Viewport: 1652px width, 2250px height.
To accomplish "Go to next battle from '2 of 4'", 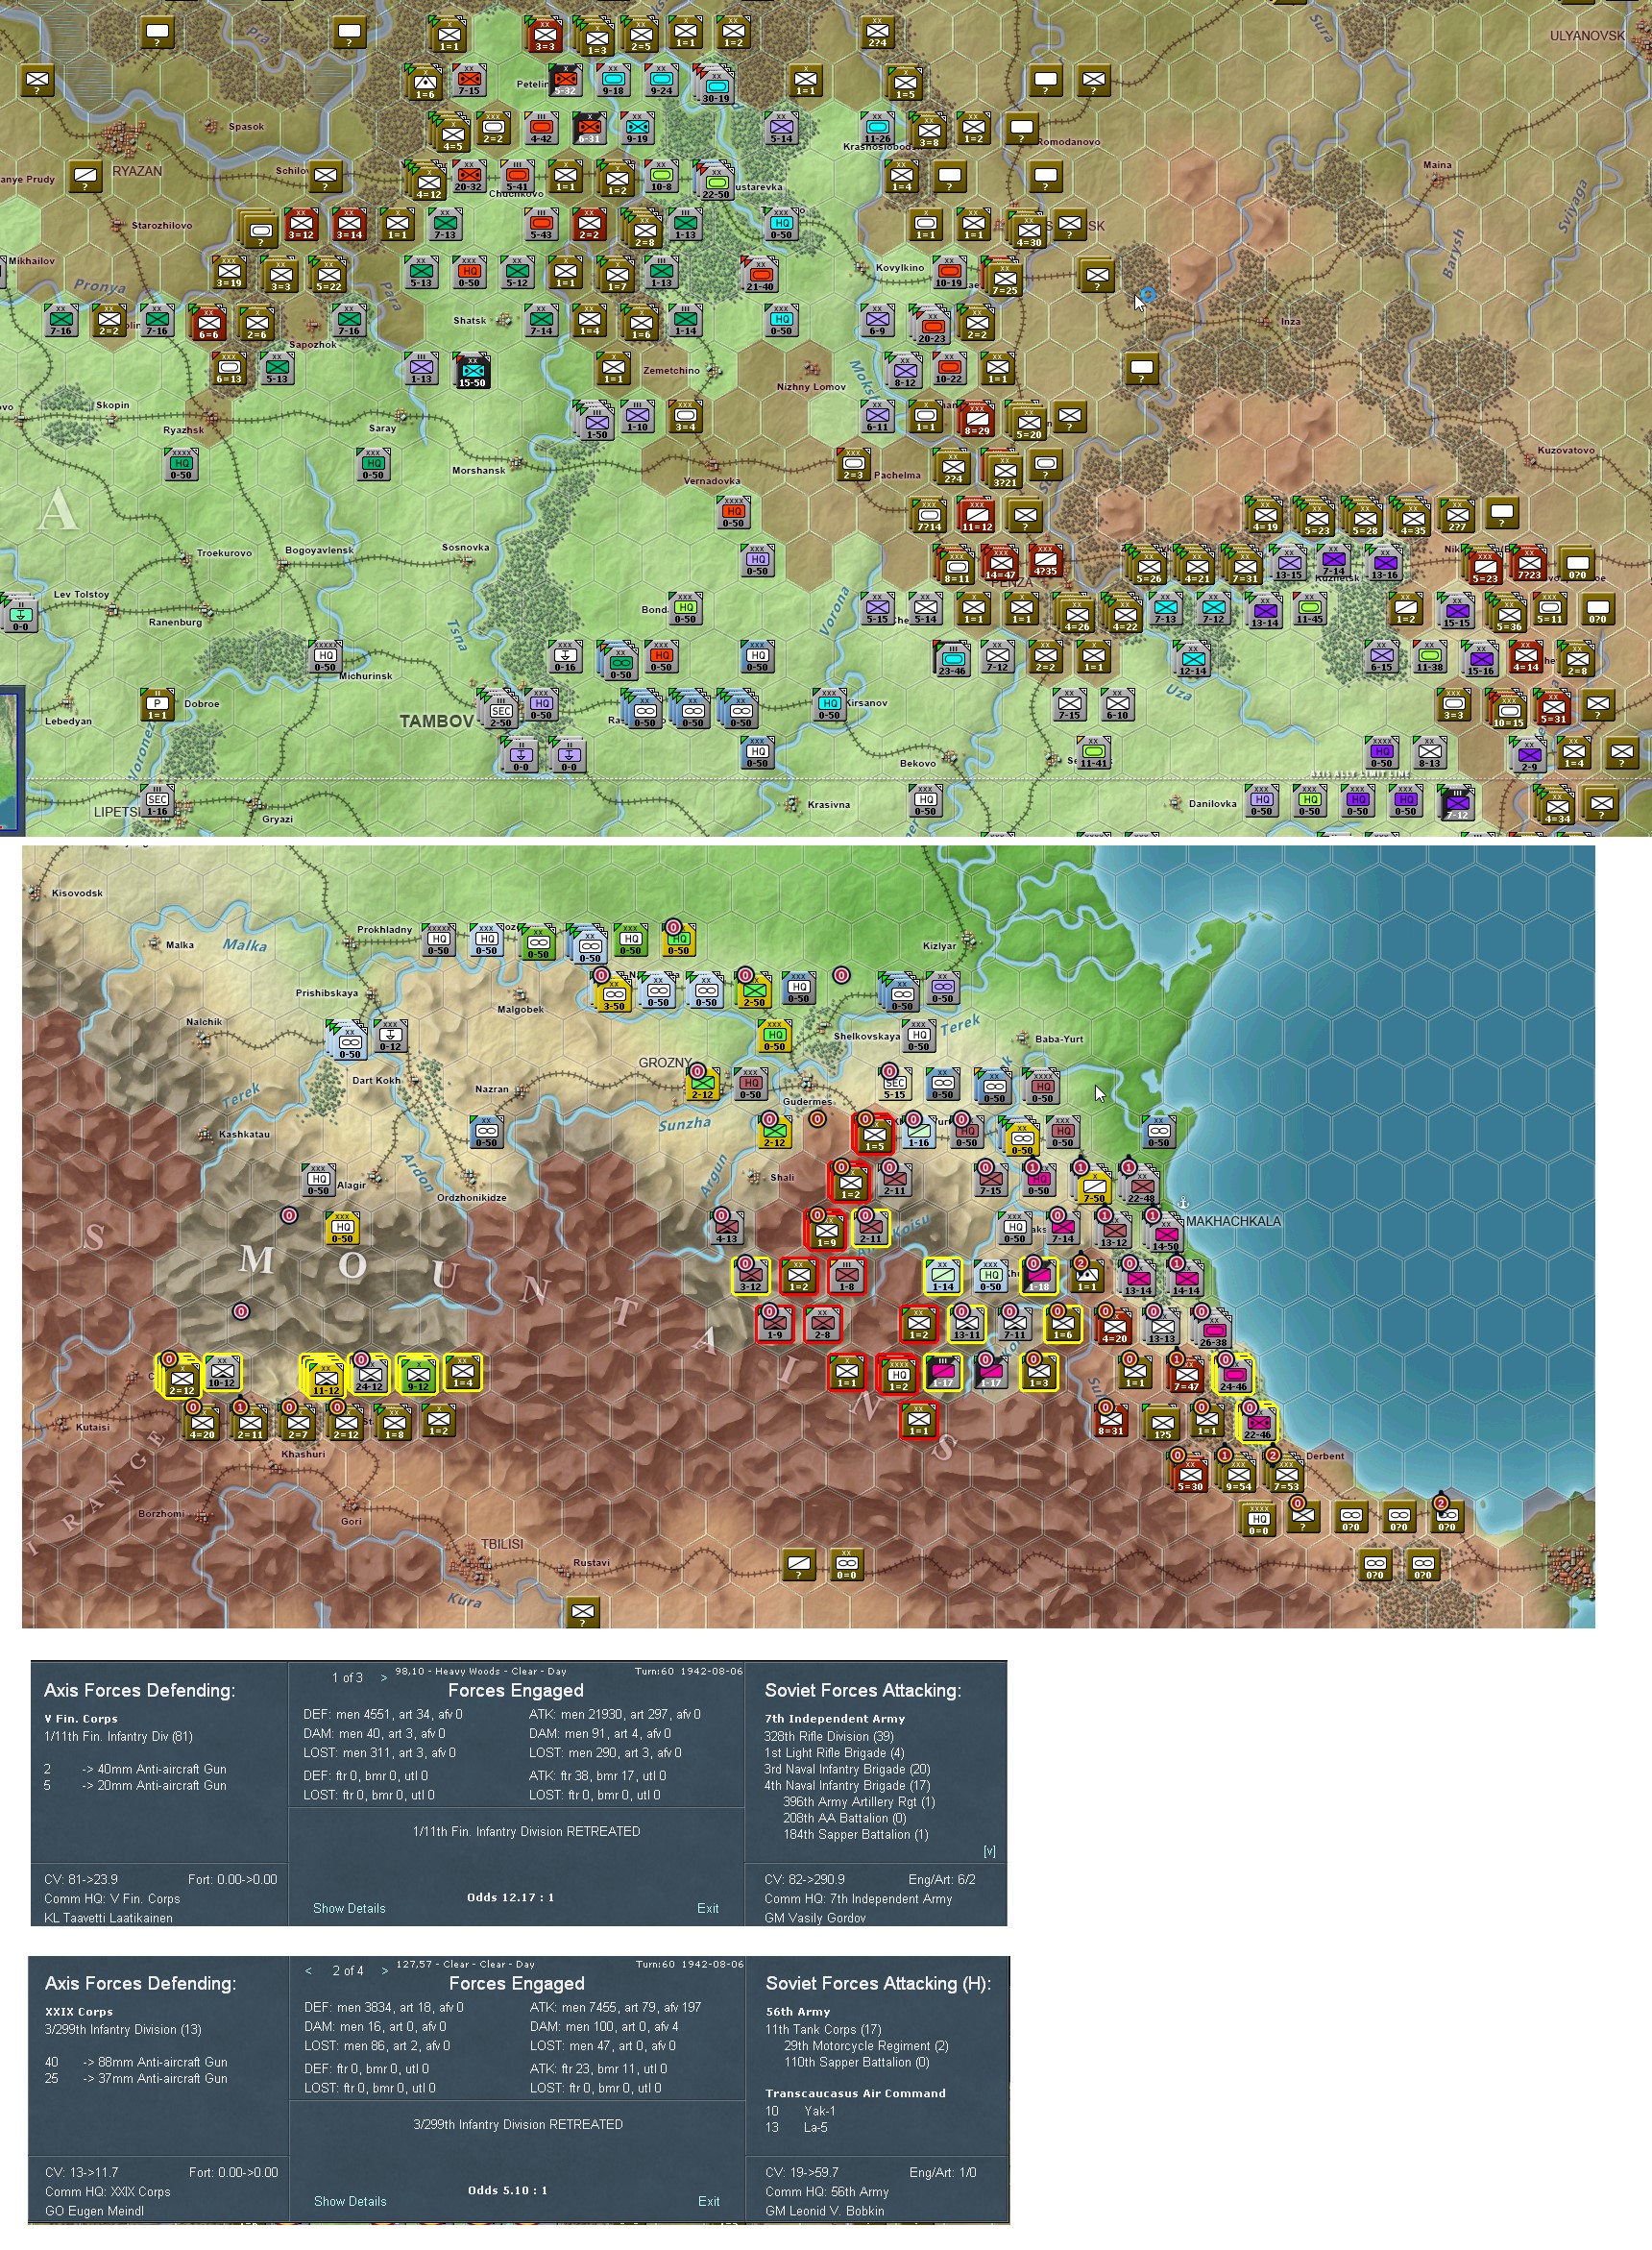I will click(384, 1971).
